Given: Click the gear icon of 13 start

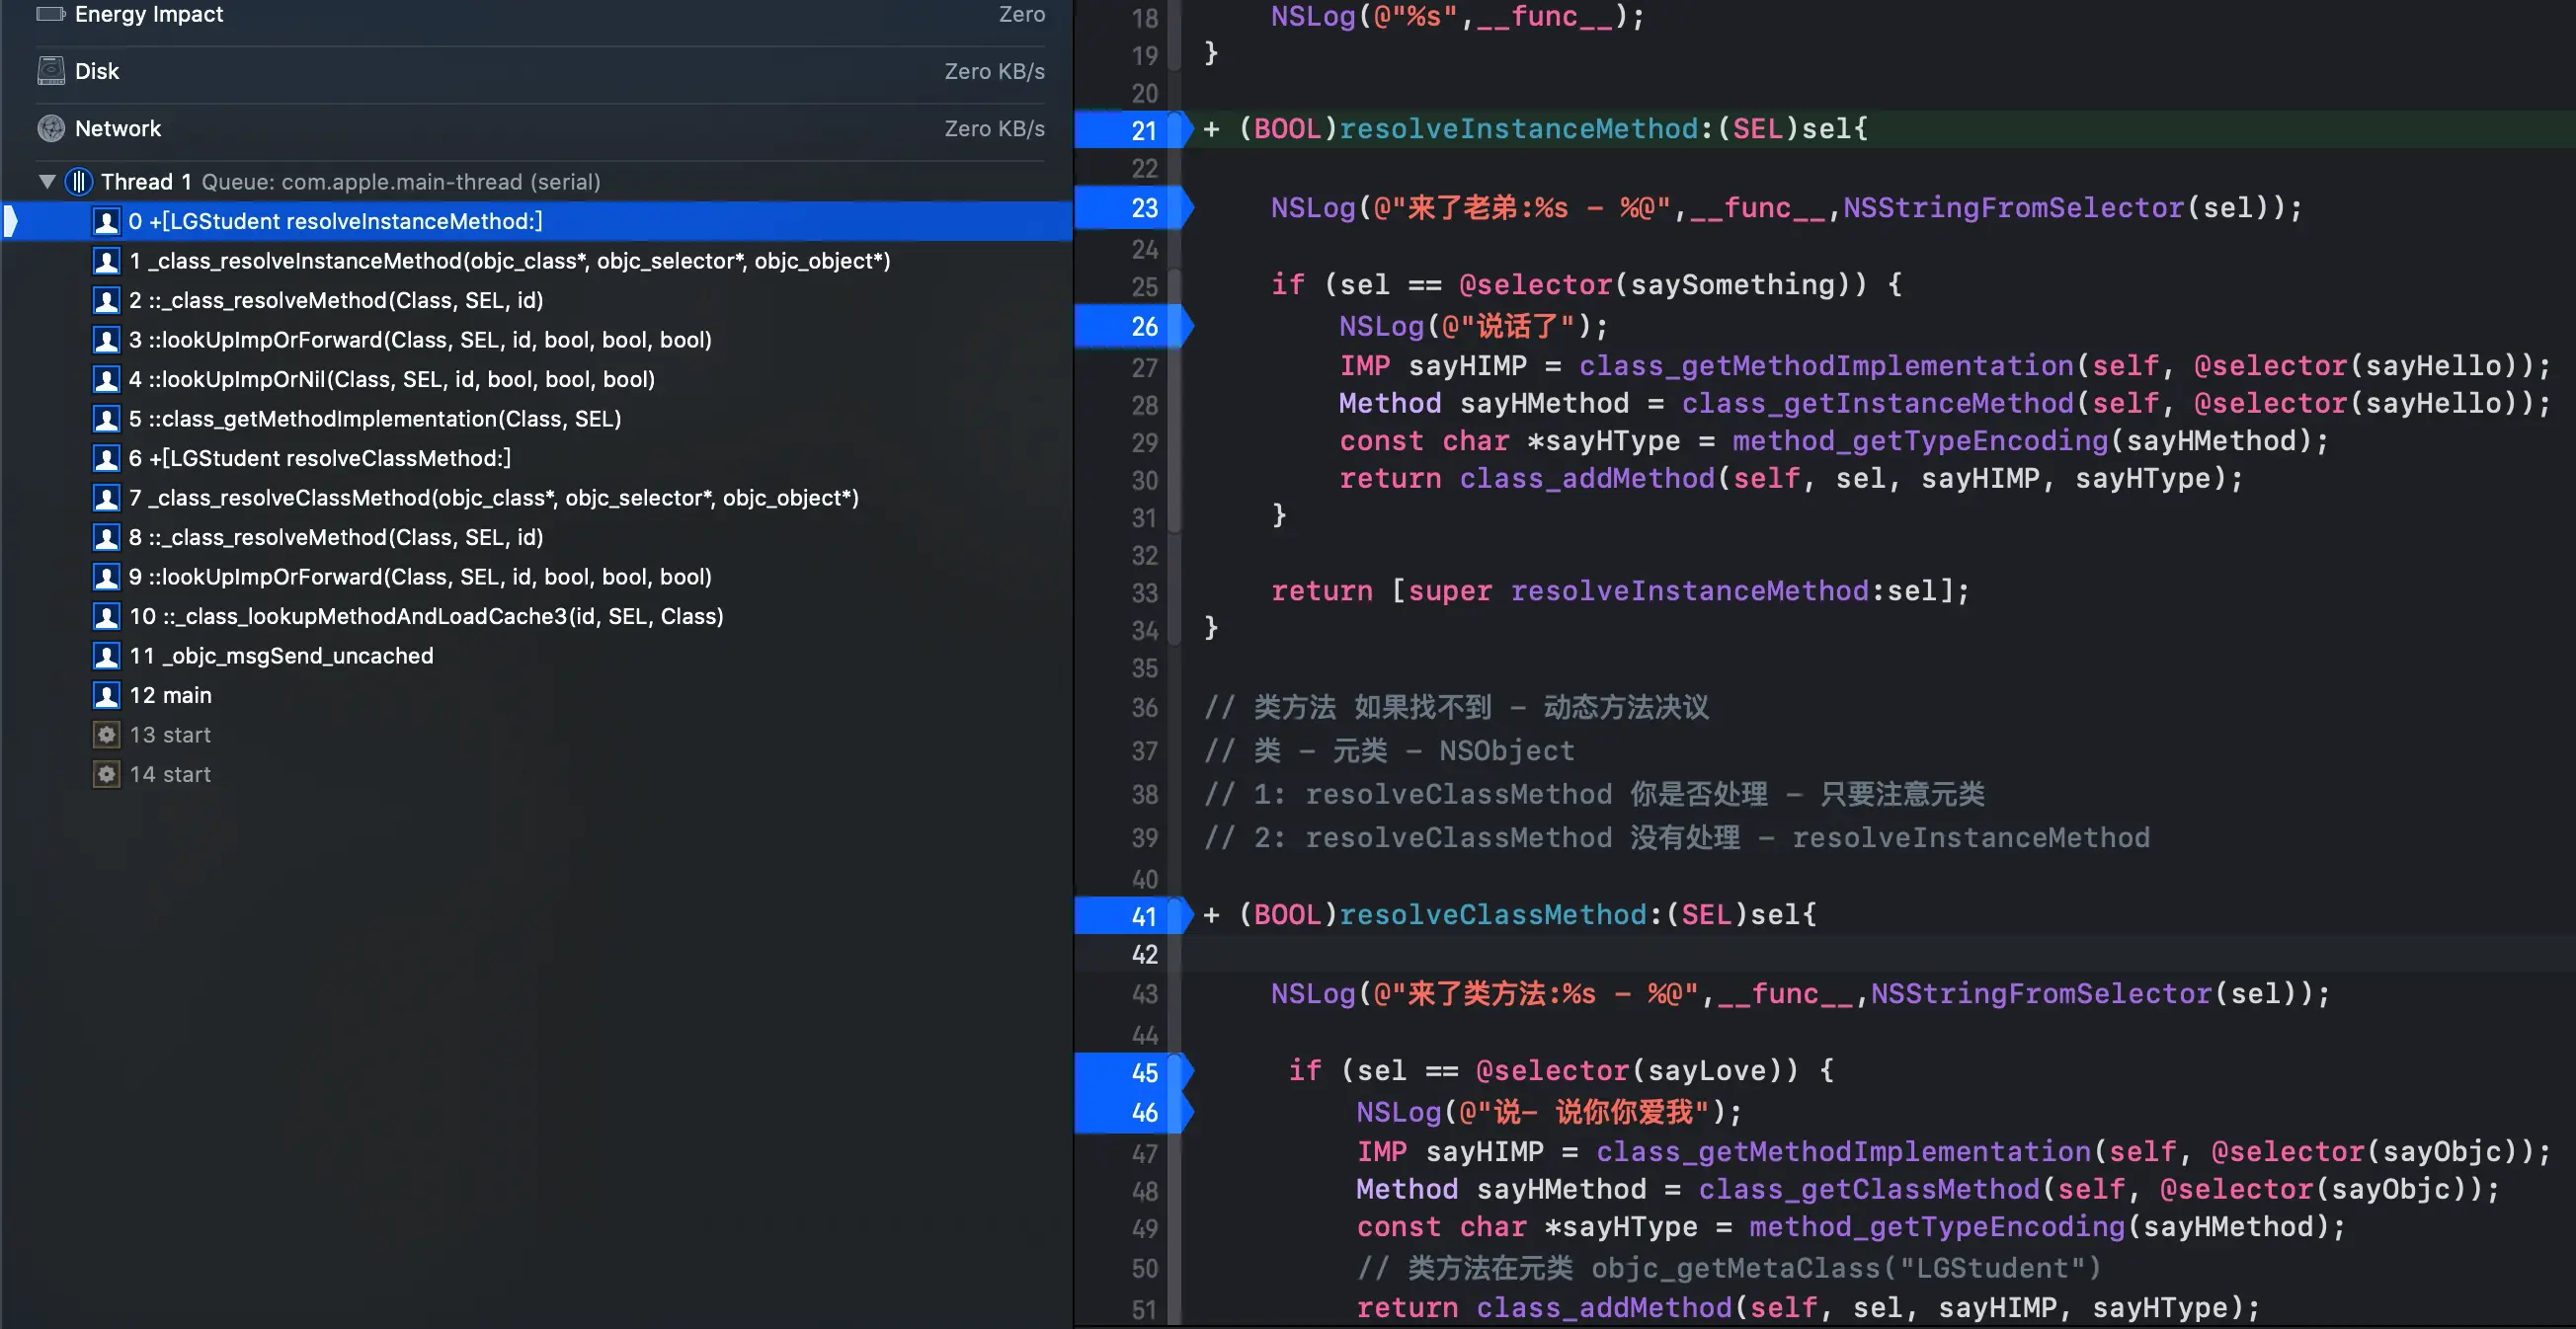Looking at the screenshot, I should (x=106, y=735).
